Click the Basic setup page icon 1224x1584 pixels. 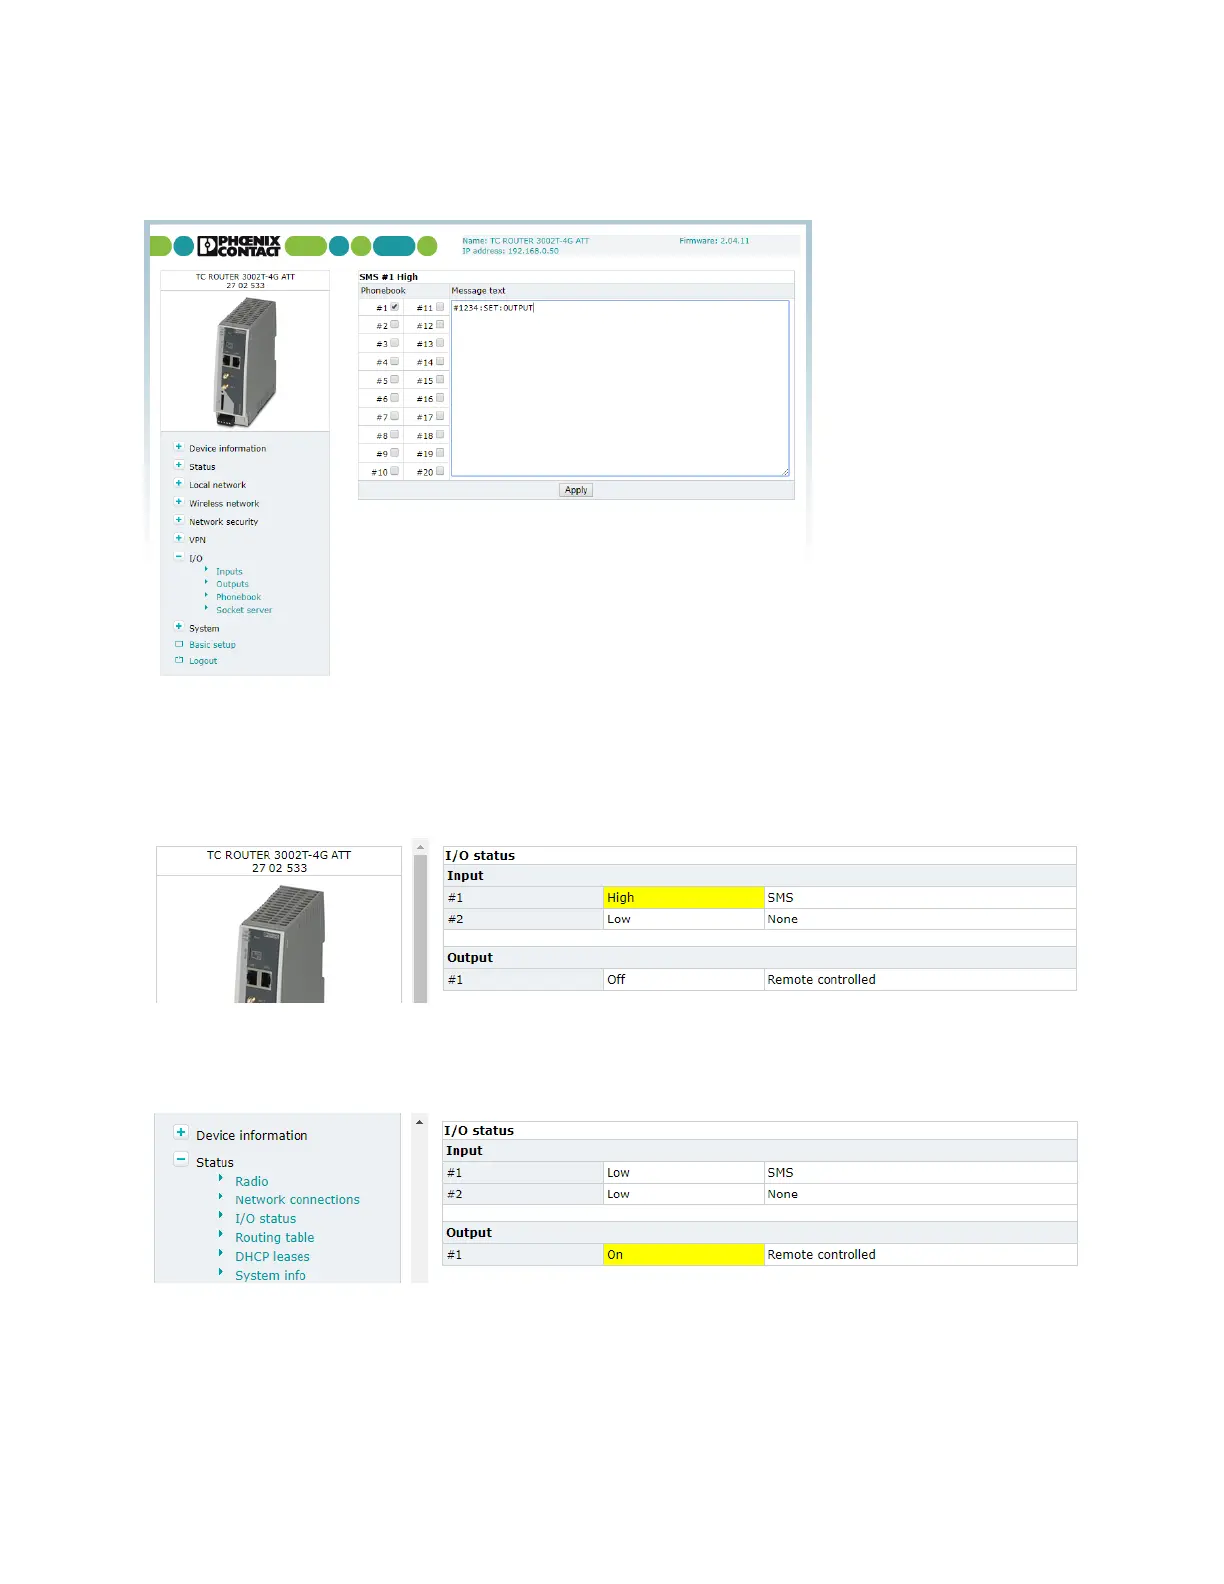point(179,644)
